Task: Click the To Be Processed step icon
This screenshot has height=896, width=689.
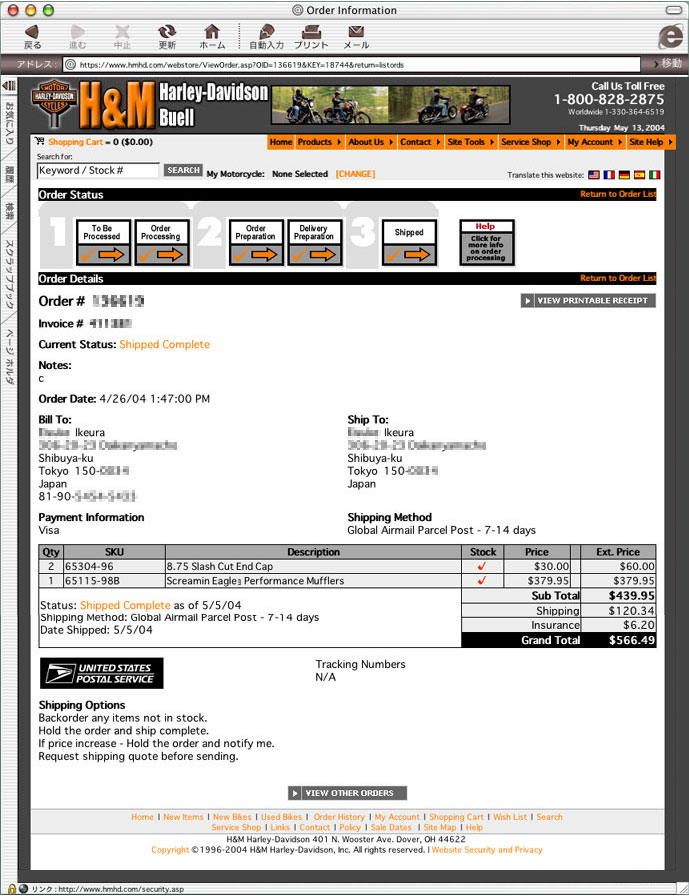Action: (103, 243)
